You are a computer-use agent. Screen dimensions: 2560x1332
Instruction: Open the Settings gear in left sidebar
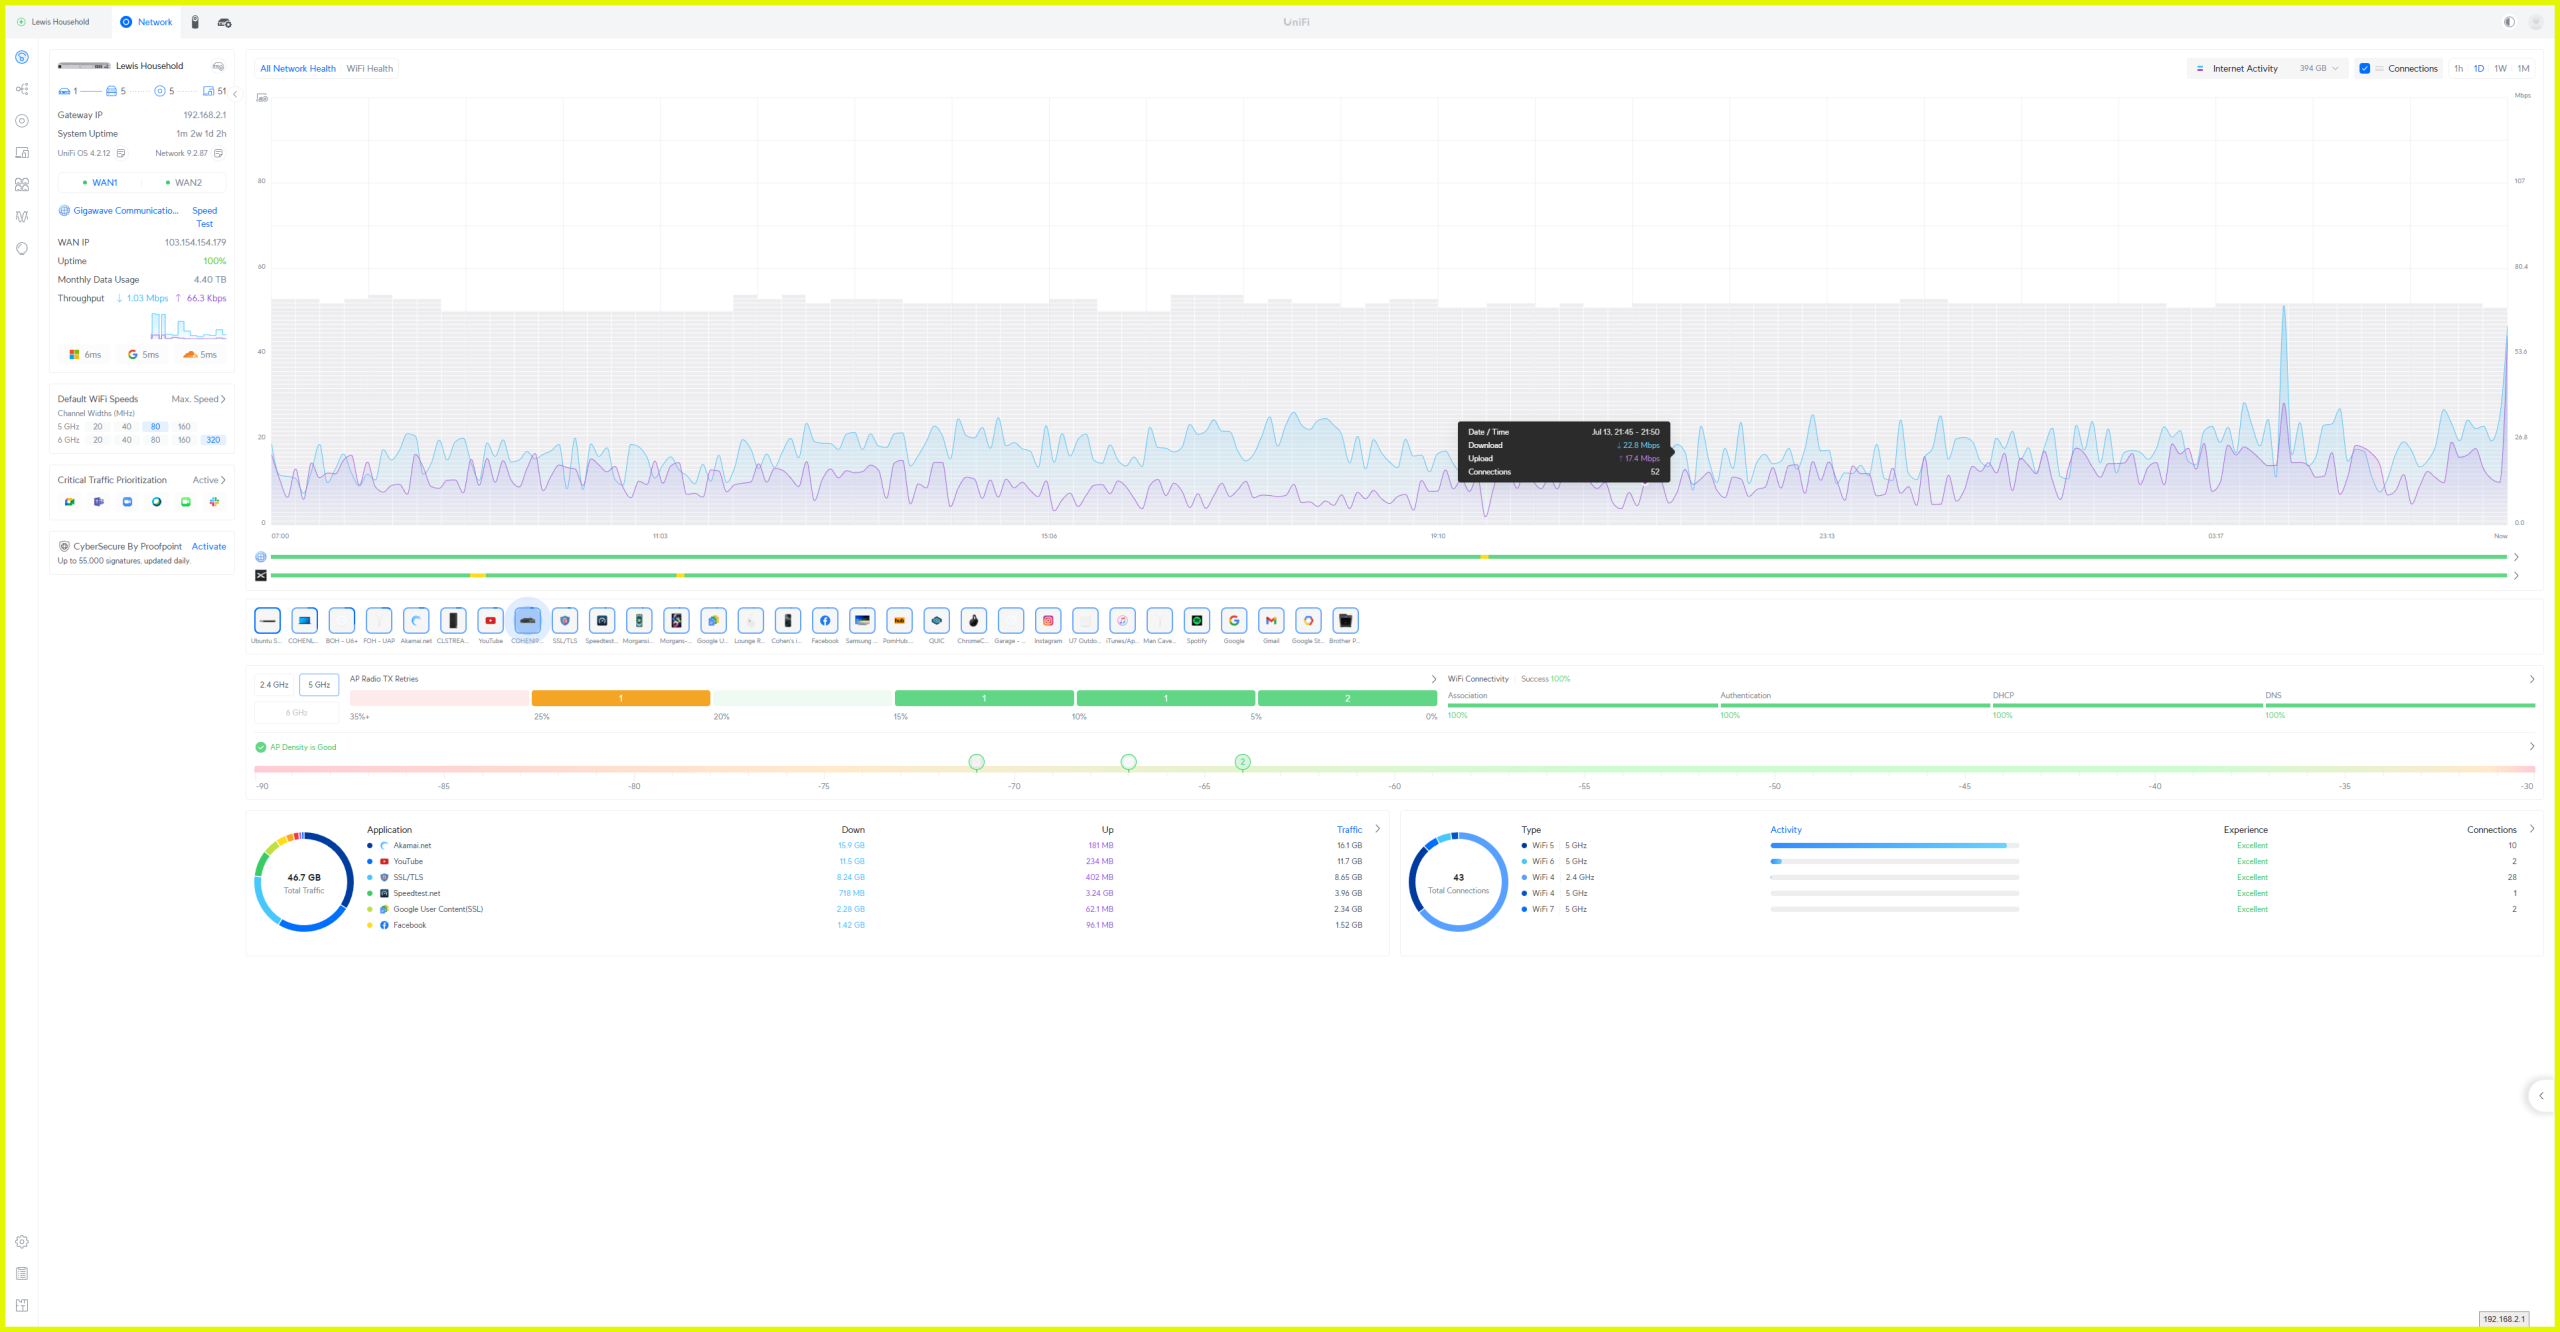[22, 1242]
